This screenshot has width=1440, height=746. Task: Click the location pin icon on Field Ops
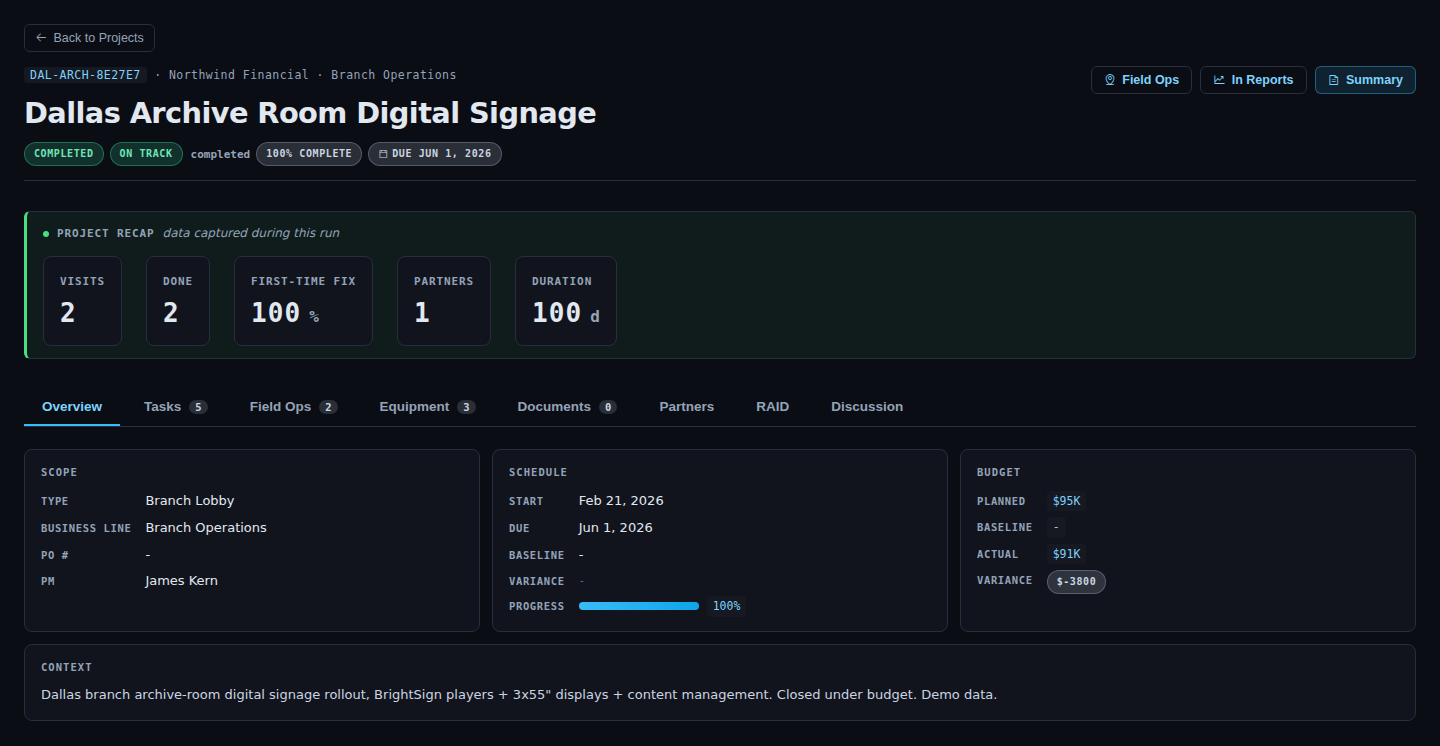(x=1109, y=80)
